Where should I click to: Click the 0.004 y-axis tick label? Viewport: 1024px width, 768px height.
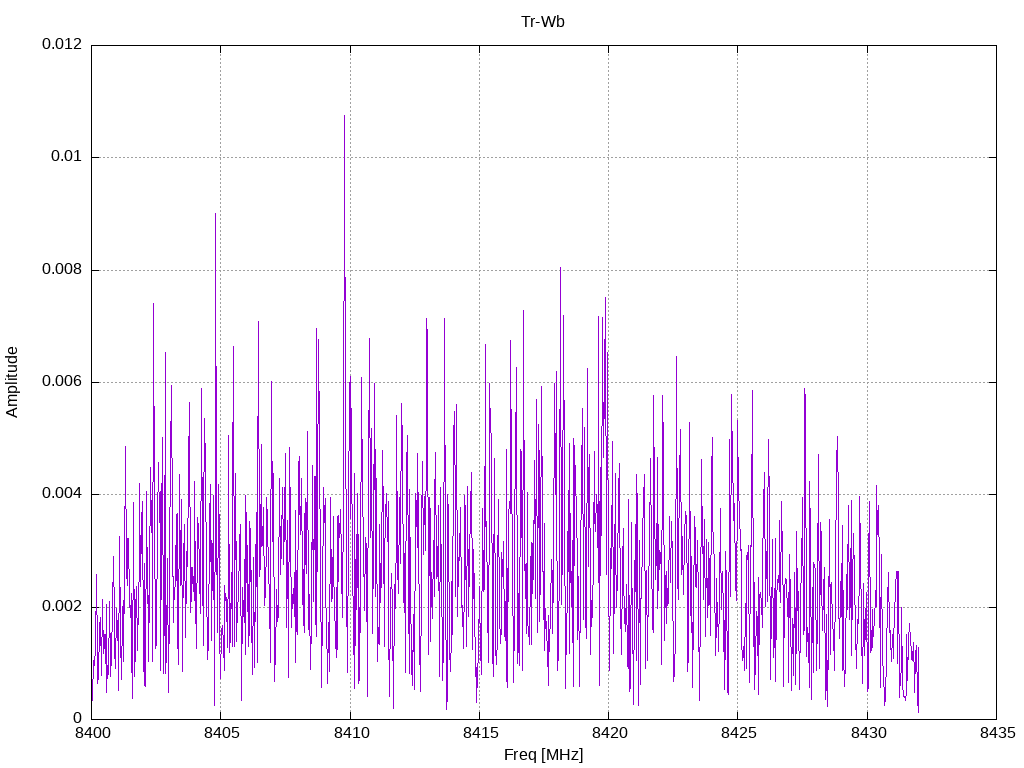pos(62,494)
